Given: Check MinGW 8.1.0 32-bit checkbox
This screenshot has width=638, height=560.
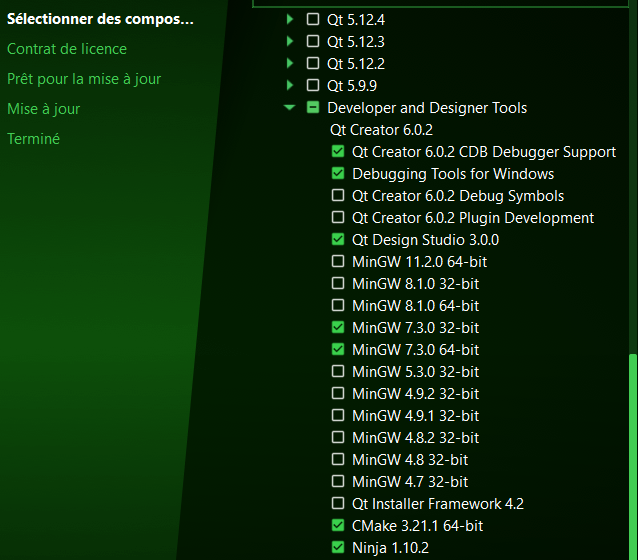Looking at the screenshot, I should pos(338,283).
